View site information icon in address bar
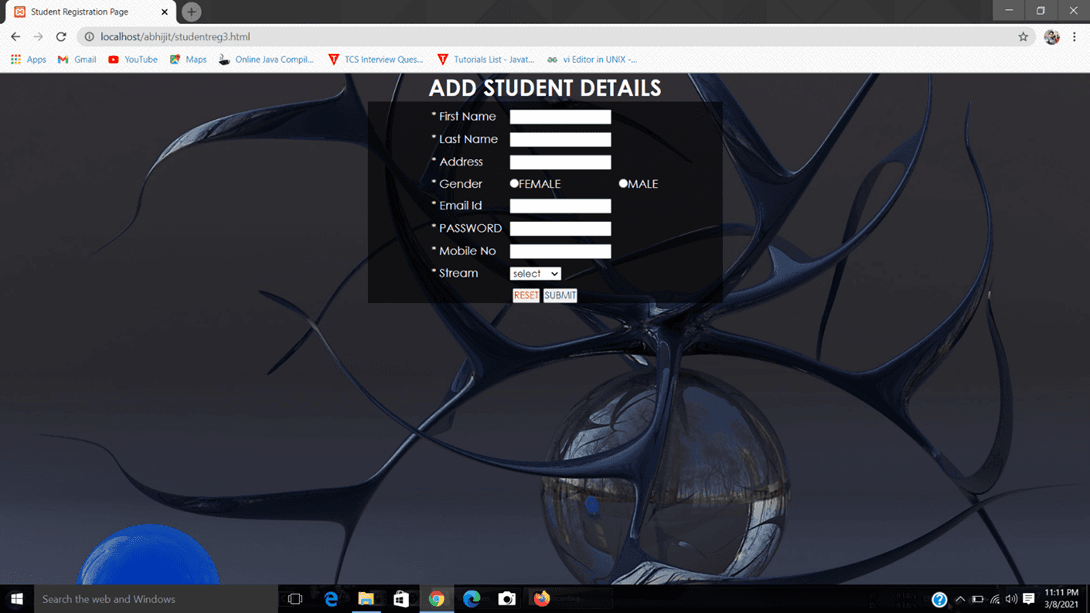Image resolution: width=1090 pixels, height=613 pixels. point(89,37)
